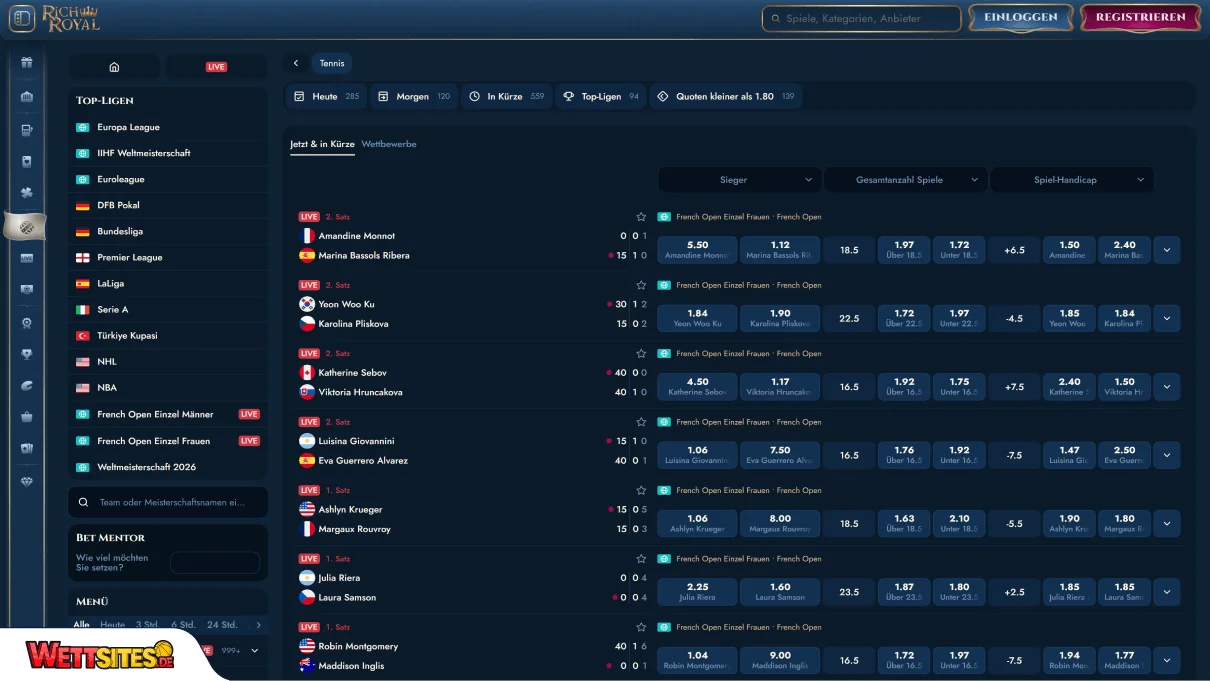Open the casino building icon in sidebar
This screenshot has height=681, width=1210.
[x=26, y=97]
